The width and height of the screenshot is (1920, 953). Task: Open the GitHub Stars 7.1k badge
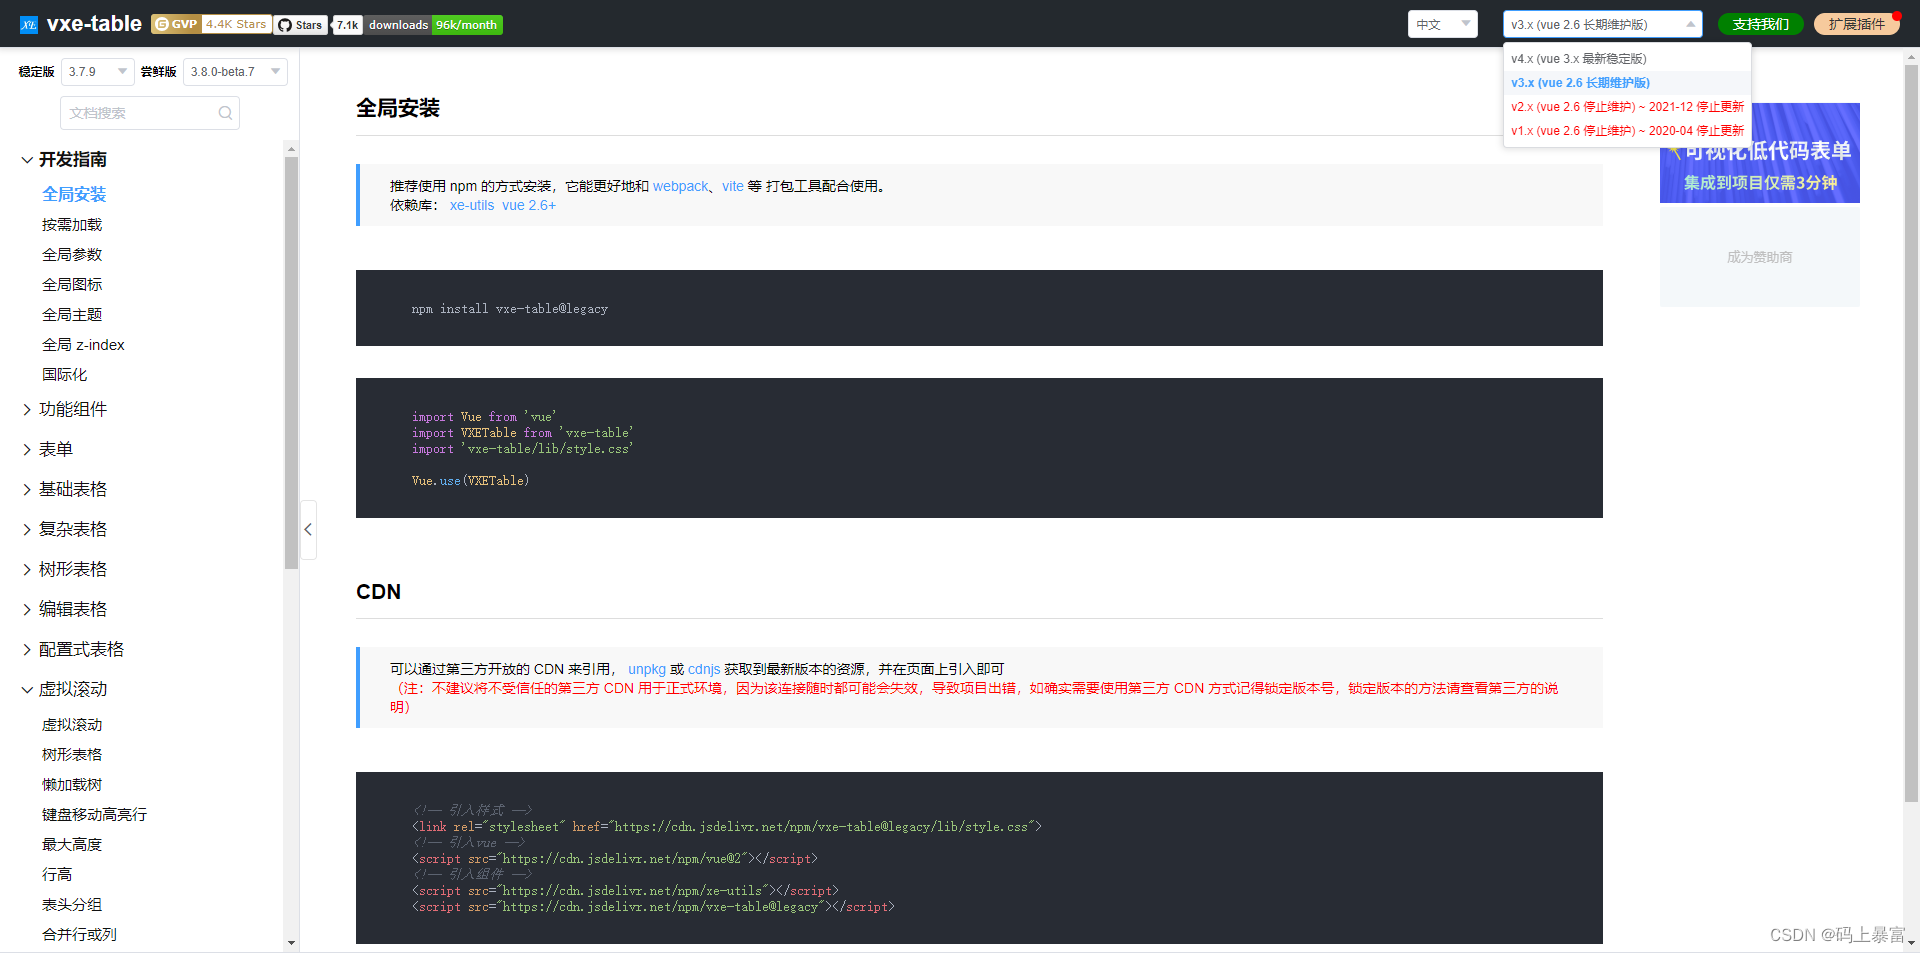pyautogui.click(x=318, y=24)
